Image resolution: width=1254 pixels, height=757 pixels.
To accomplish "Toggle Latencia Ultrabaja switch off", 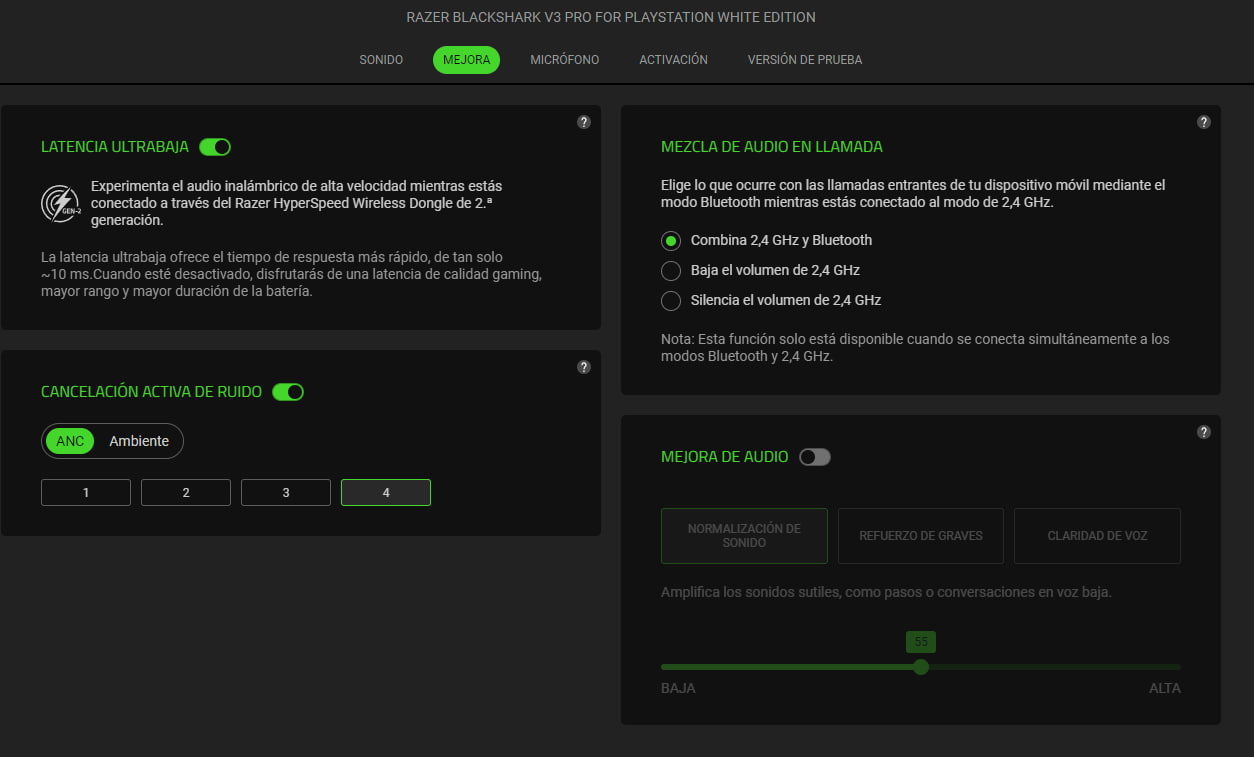I will point(215,147).
